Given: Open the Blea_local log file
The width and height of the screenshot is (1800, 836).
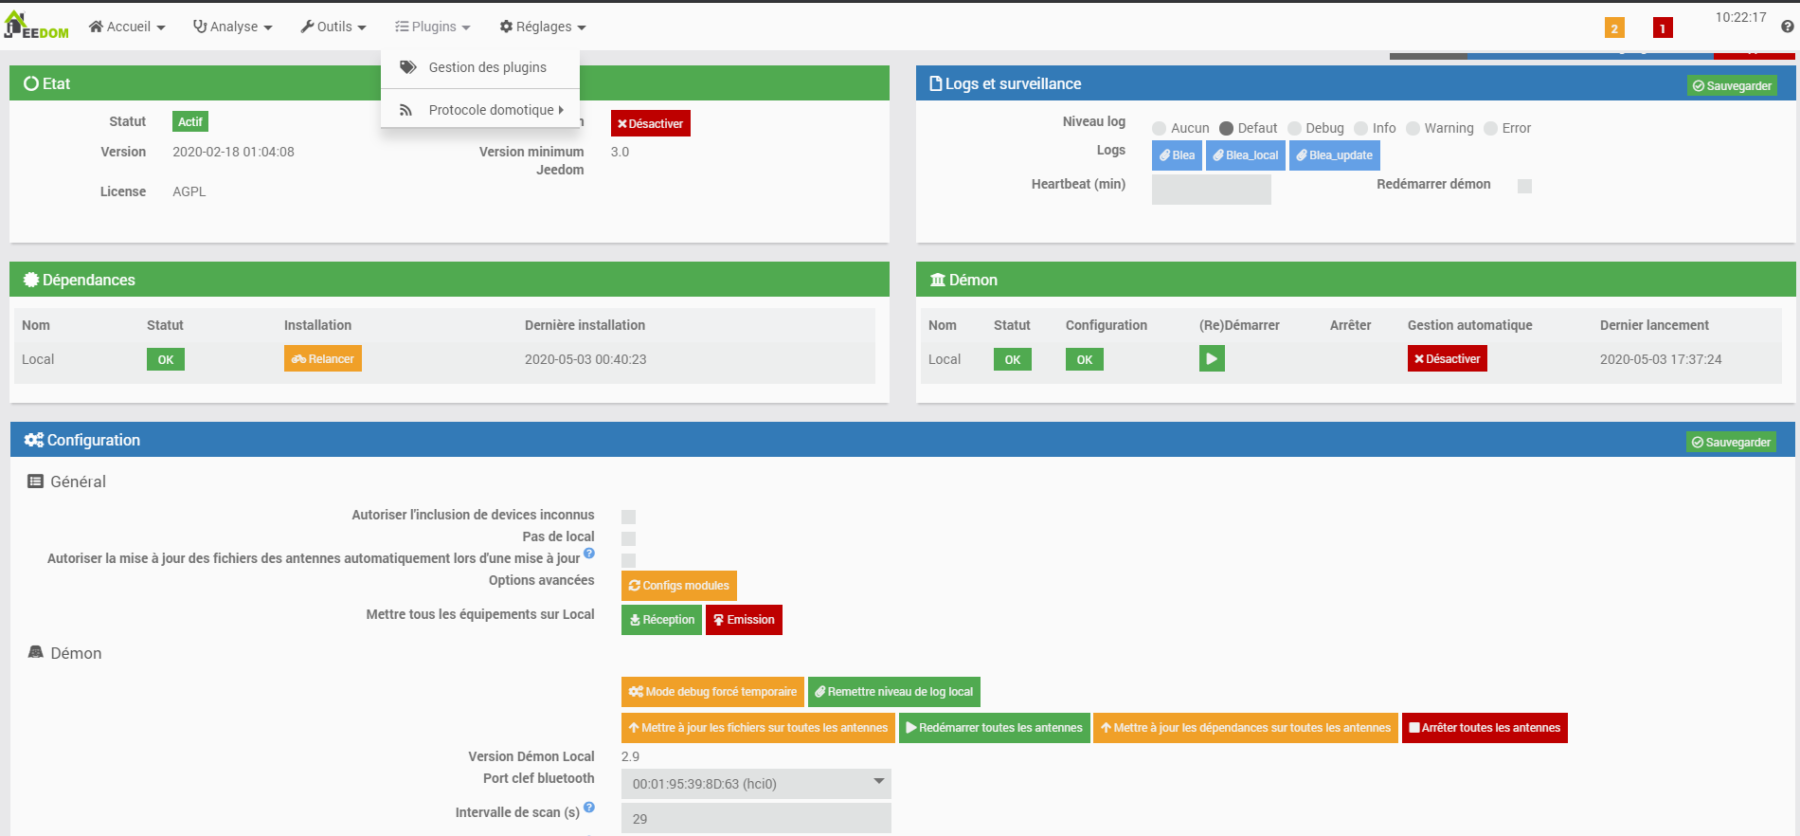Looking at the screenshot, I should coord(1245,155).
